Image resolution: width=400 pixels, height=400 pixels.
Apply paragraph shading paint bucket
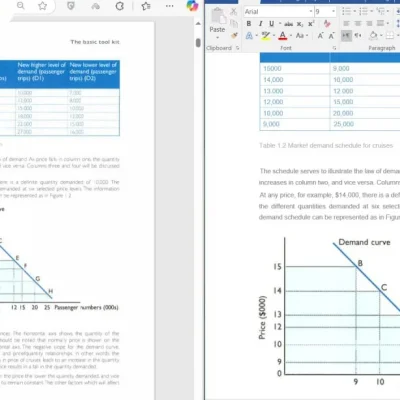tap(373, 35)
